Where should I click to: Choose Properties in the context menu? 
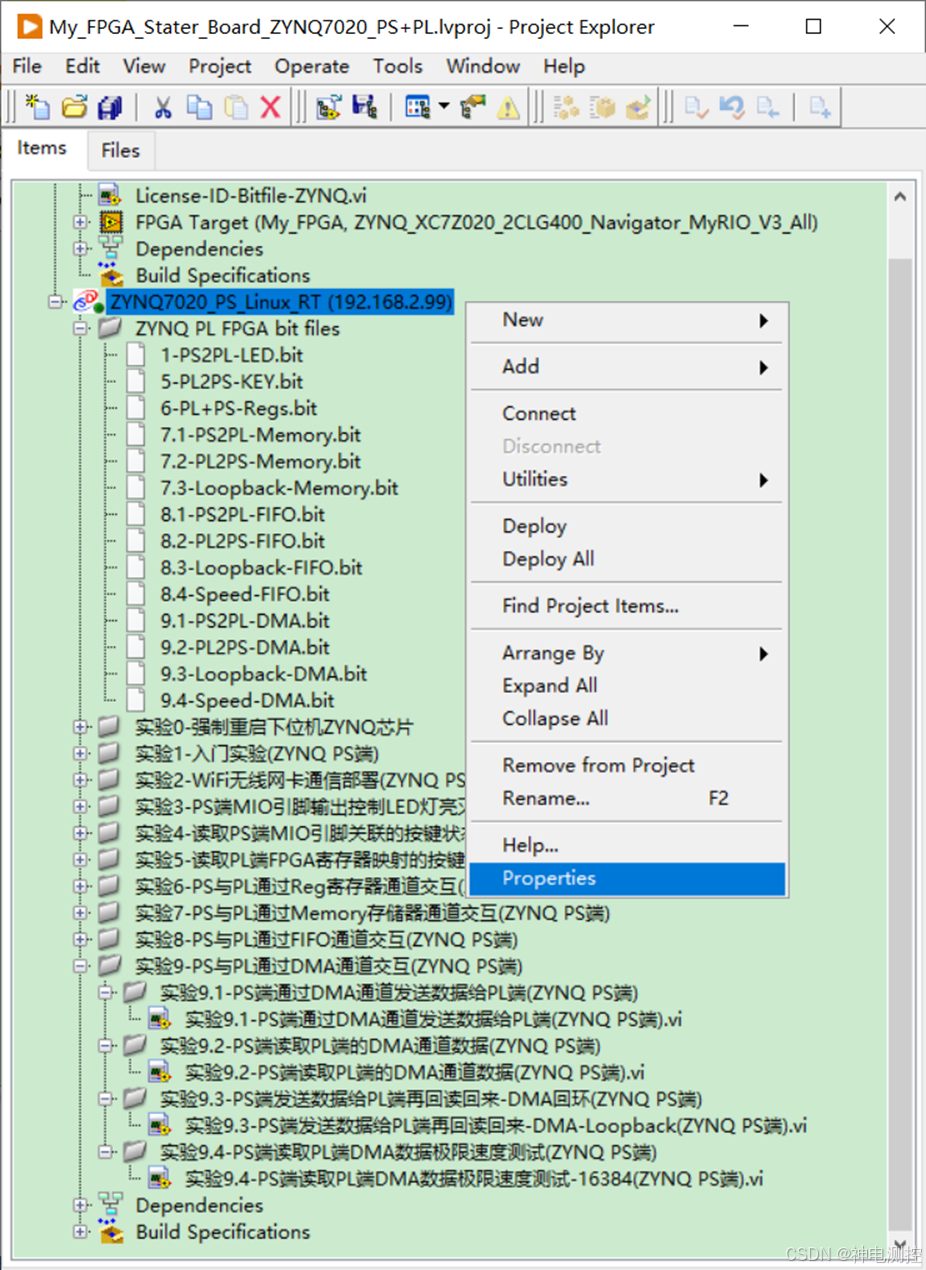[628, 879]
